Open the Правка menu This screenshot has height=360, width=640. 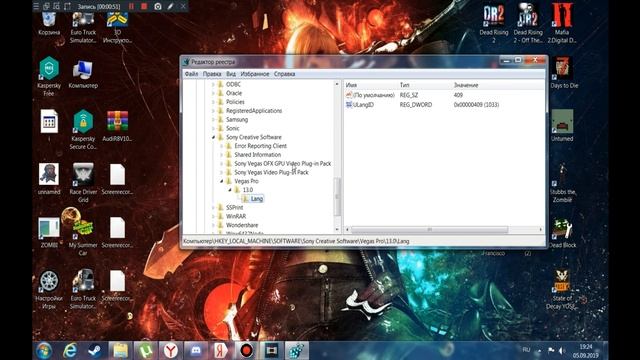[x=212, y=74]
